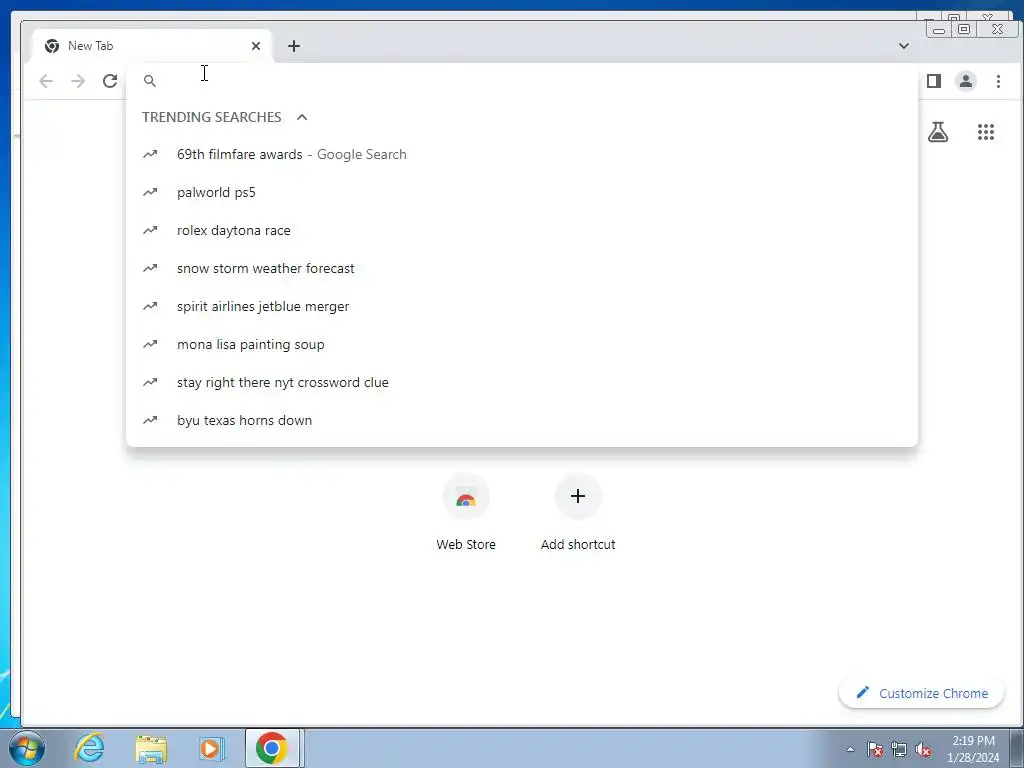Open Windows Explorer from taskbar

(x=151, y=748)
